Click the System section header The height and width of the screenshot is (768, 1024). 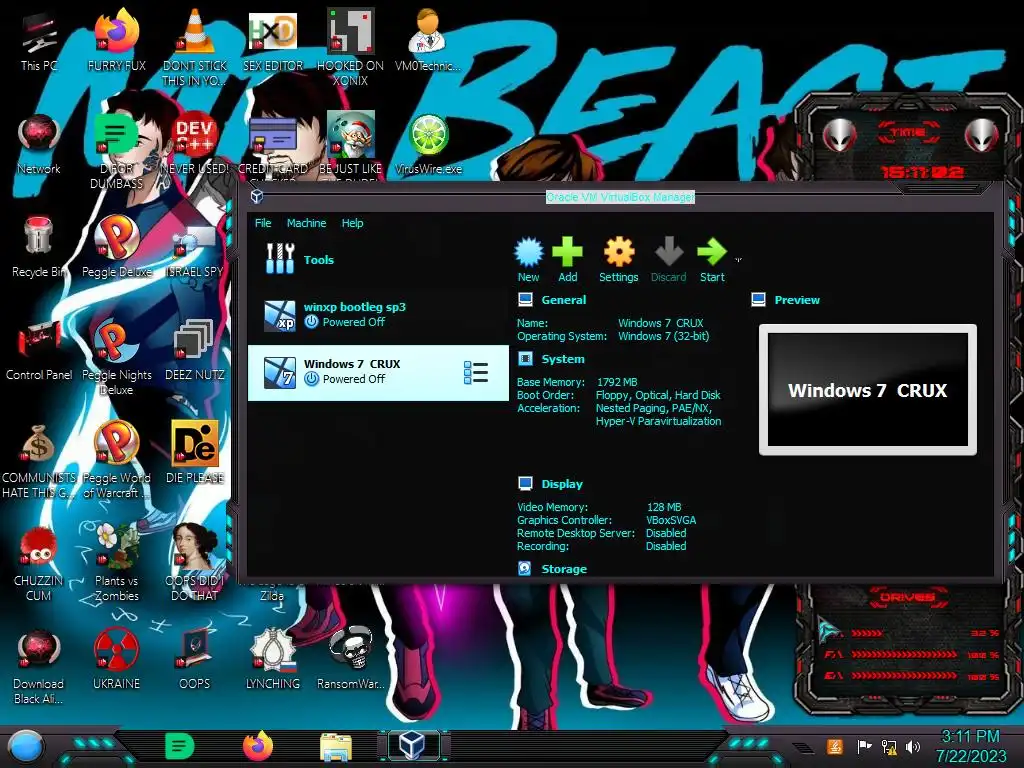click(x=562, y=359)
